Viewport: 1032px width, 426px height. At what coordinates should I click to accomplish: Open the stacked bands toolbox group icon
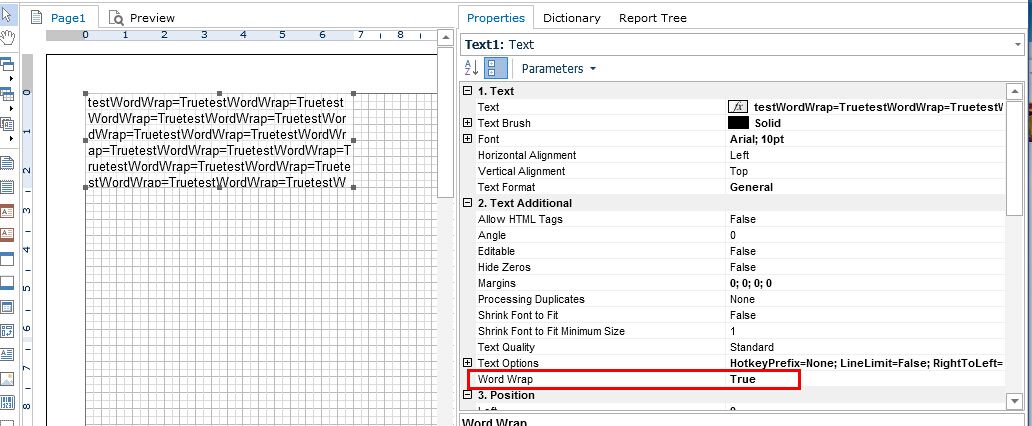[x=7, y=64]
